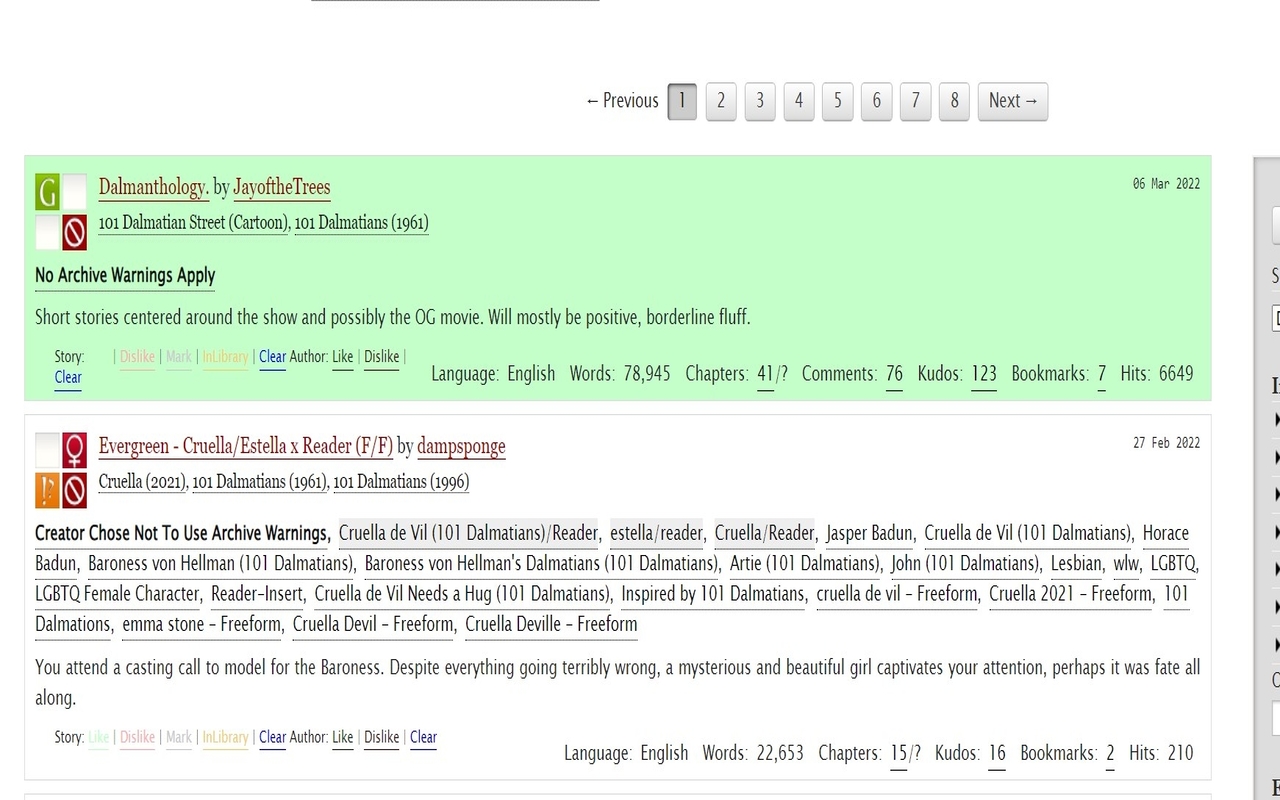Jump to page 4
The width and height of the screenshot is (1280, 800).
tap(799, 101)
